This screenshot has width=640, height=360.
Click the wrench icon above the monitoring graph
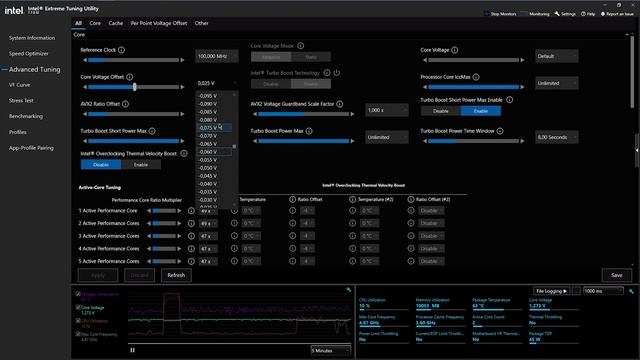pos(349,289)
